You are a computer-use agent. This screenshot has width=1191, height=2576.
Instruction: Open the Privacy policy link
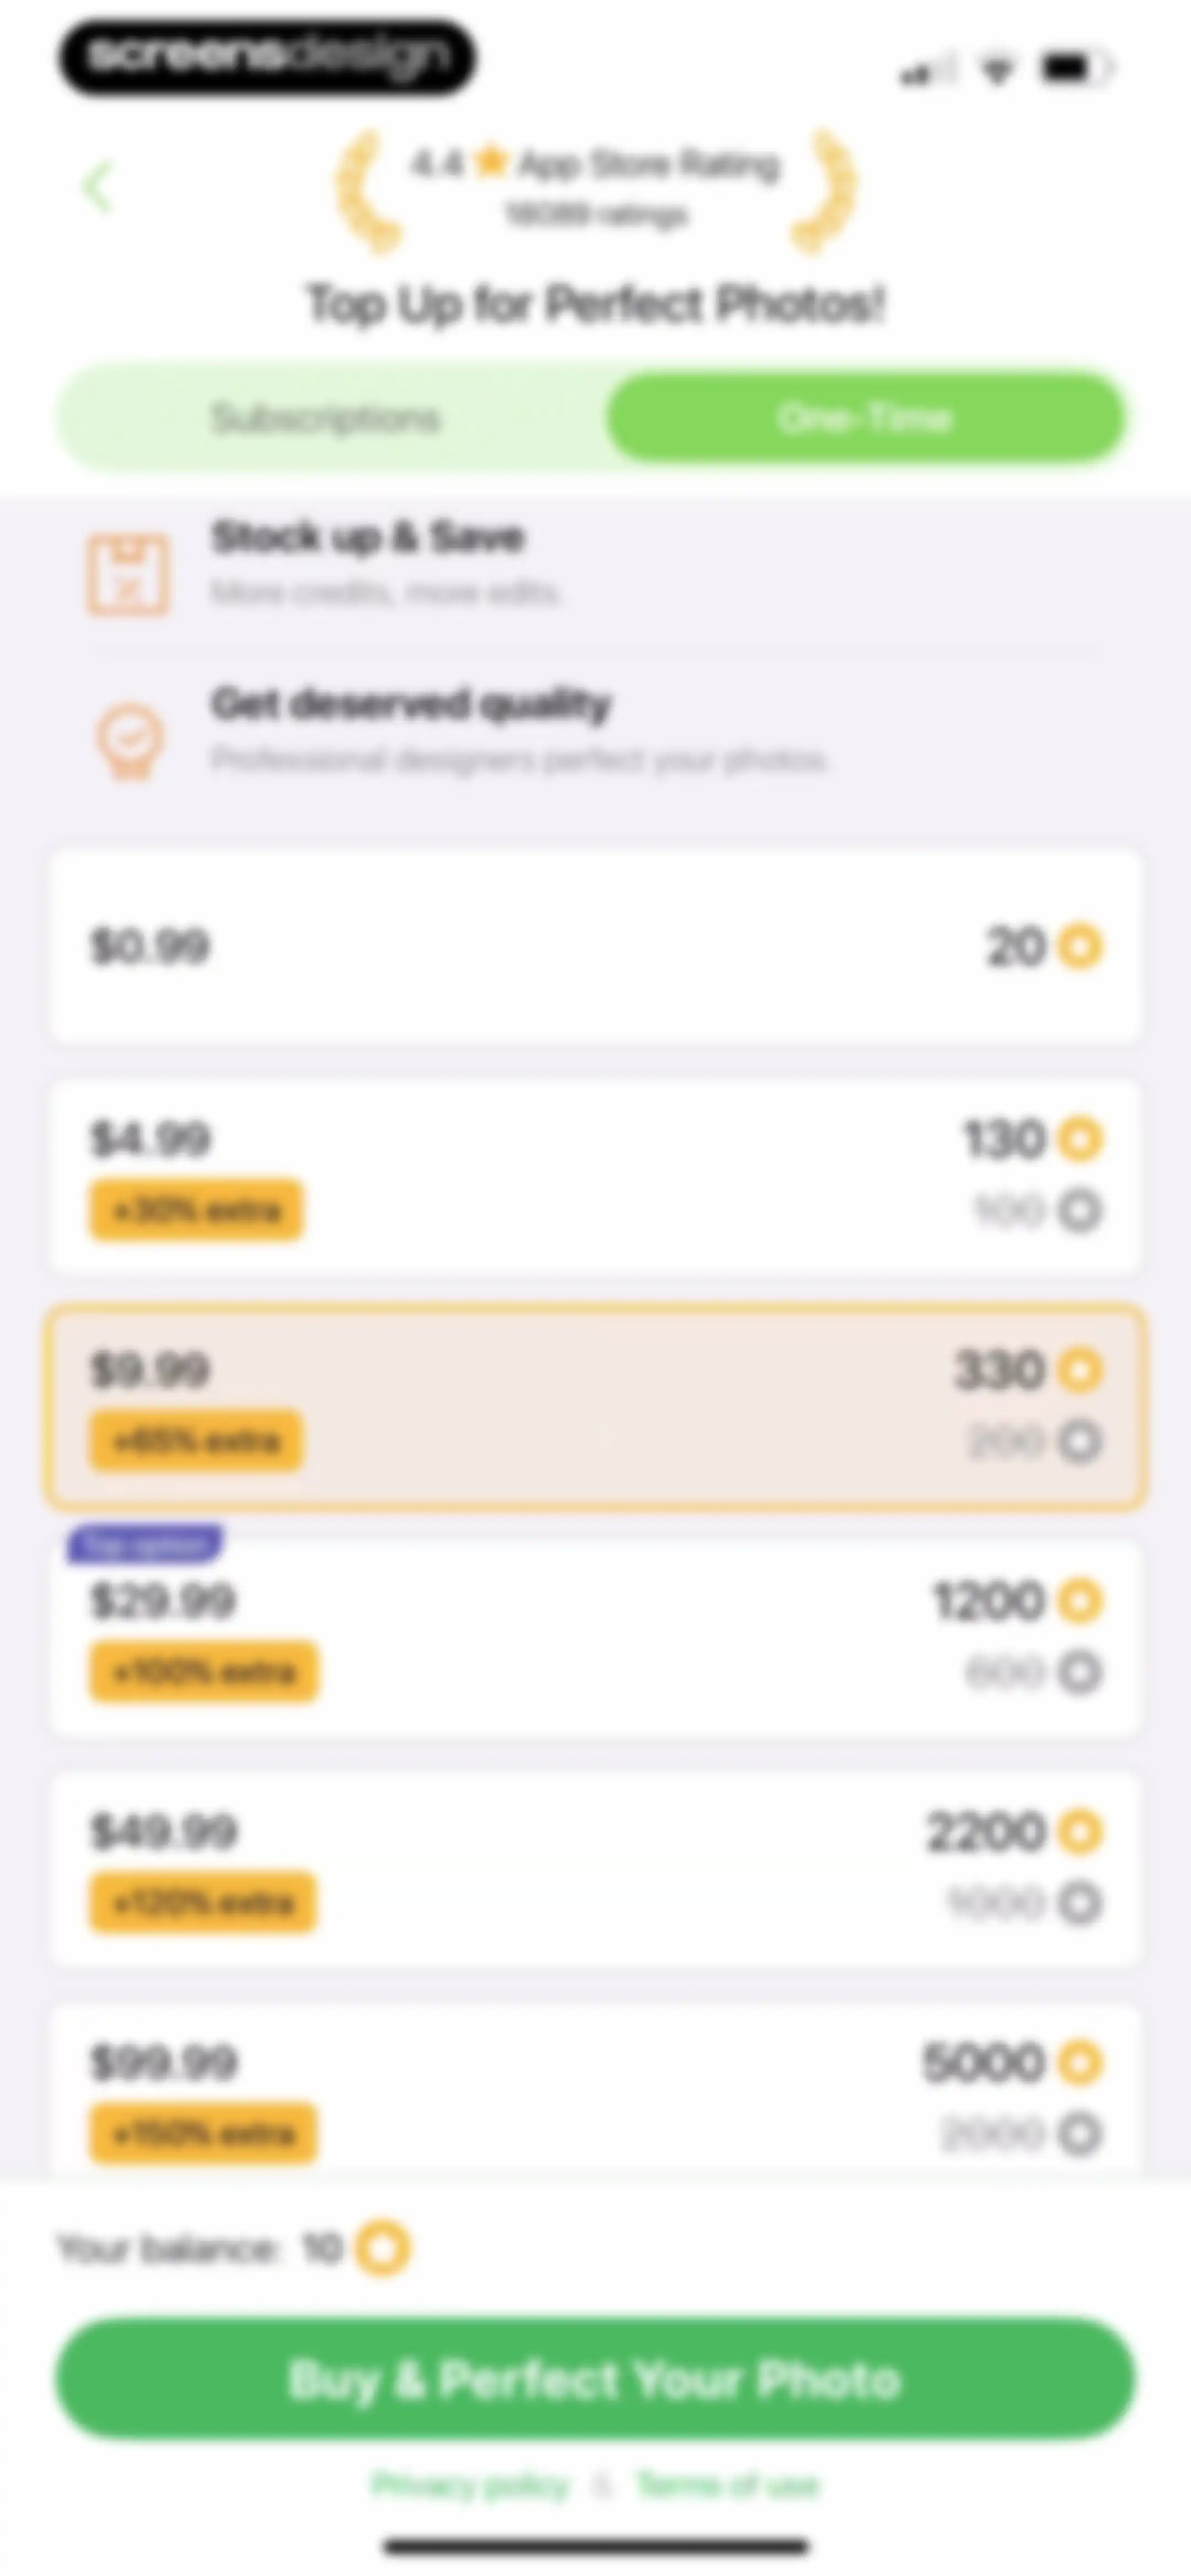point(470,2485)
